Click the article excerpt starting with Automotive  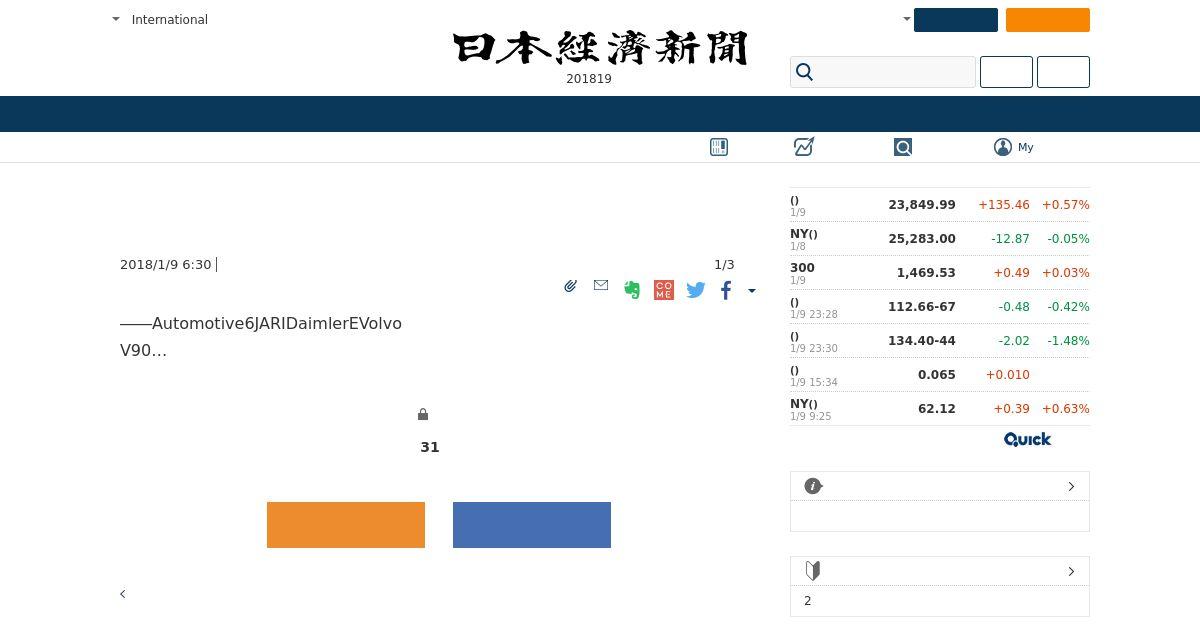point(261,337)
